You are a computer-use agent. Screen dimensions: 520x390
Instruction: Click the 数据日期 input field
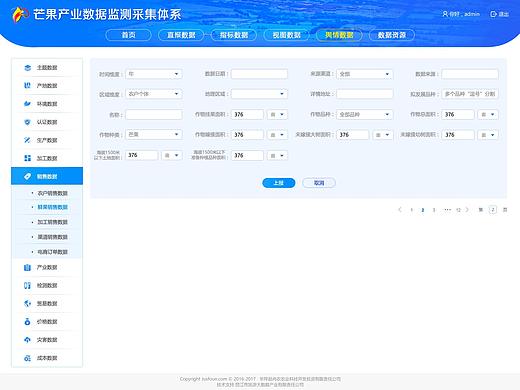pyautogui.click(x=259, y=74)
